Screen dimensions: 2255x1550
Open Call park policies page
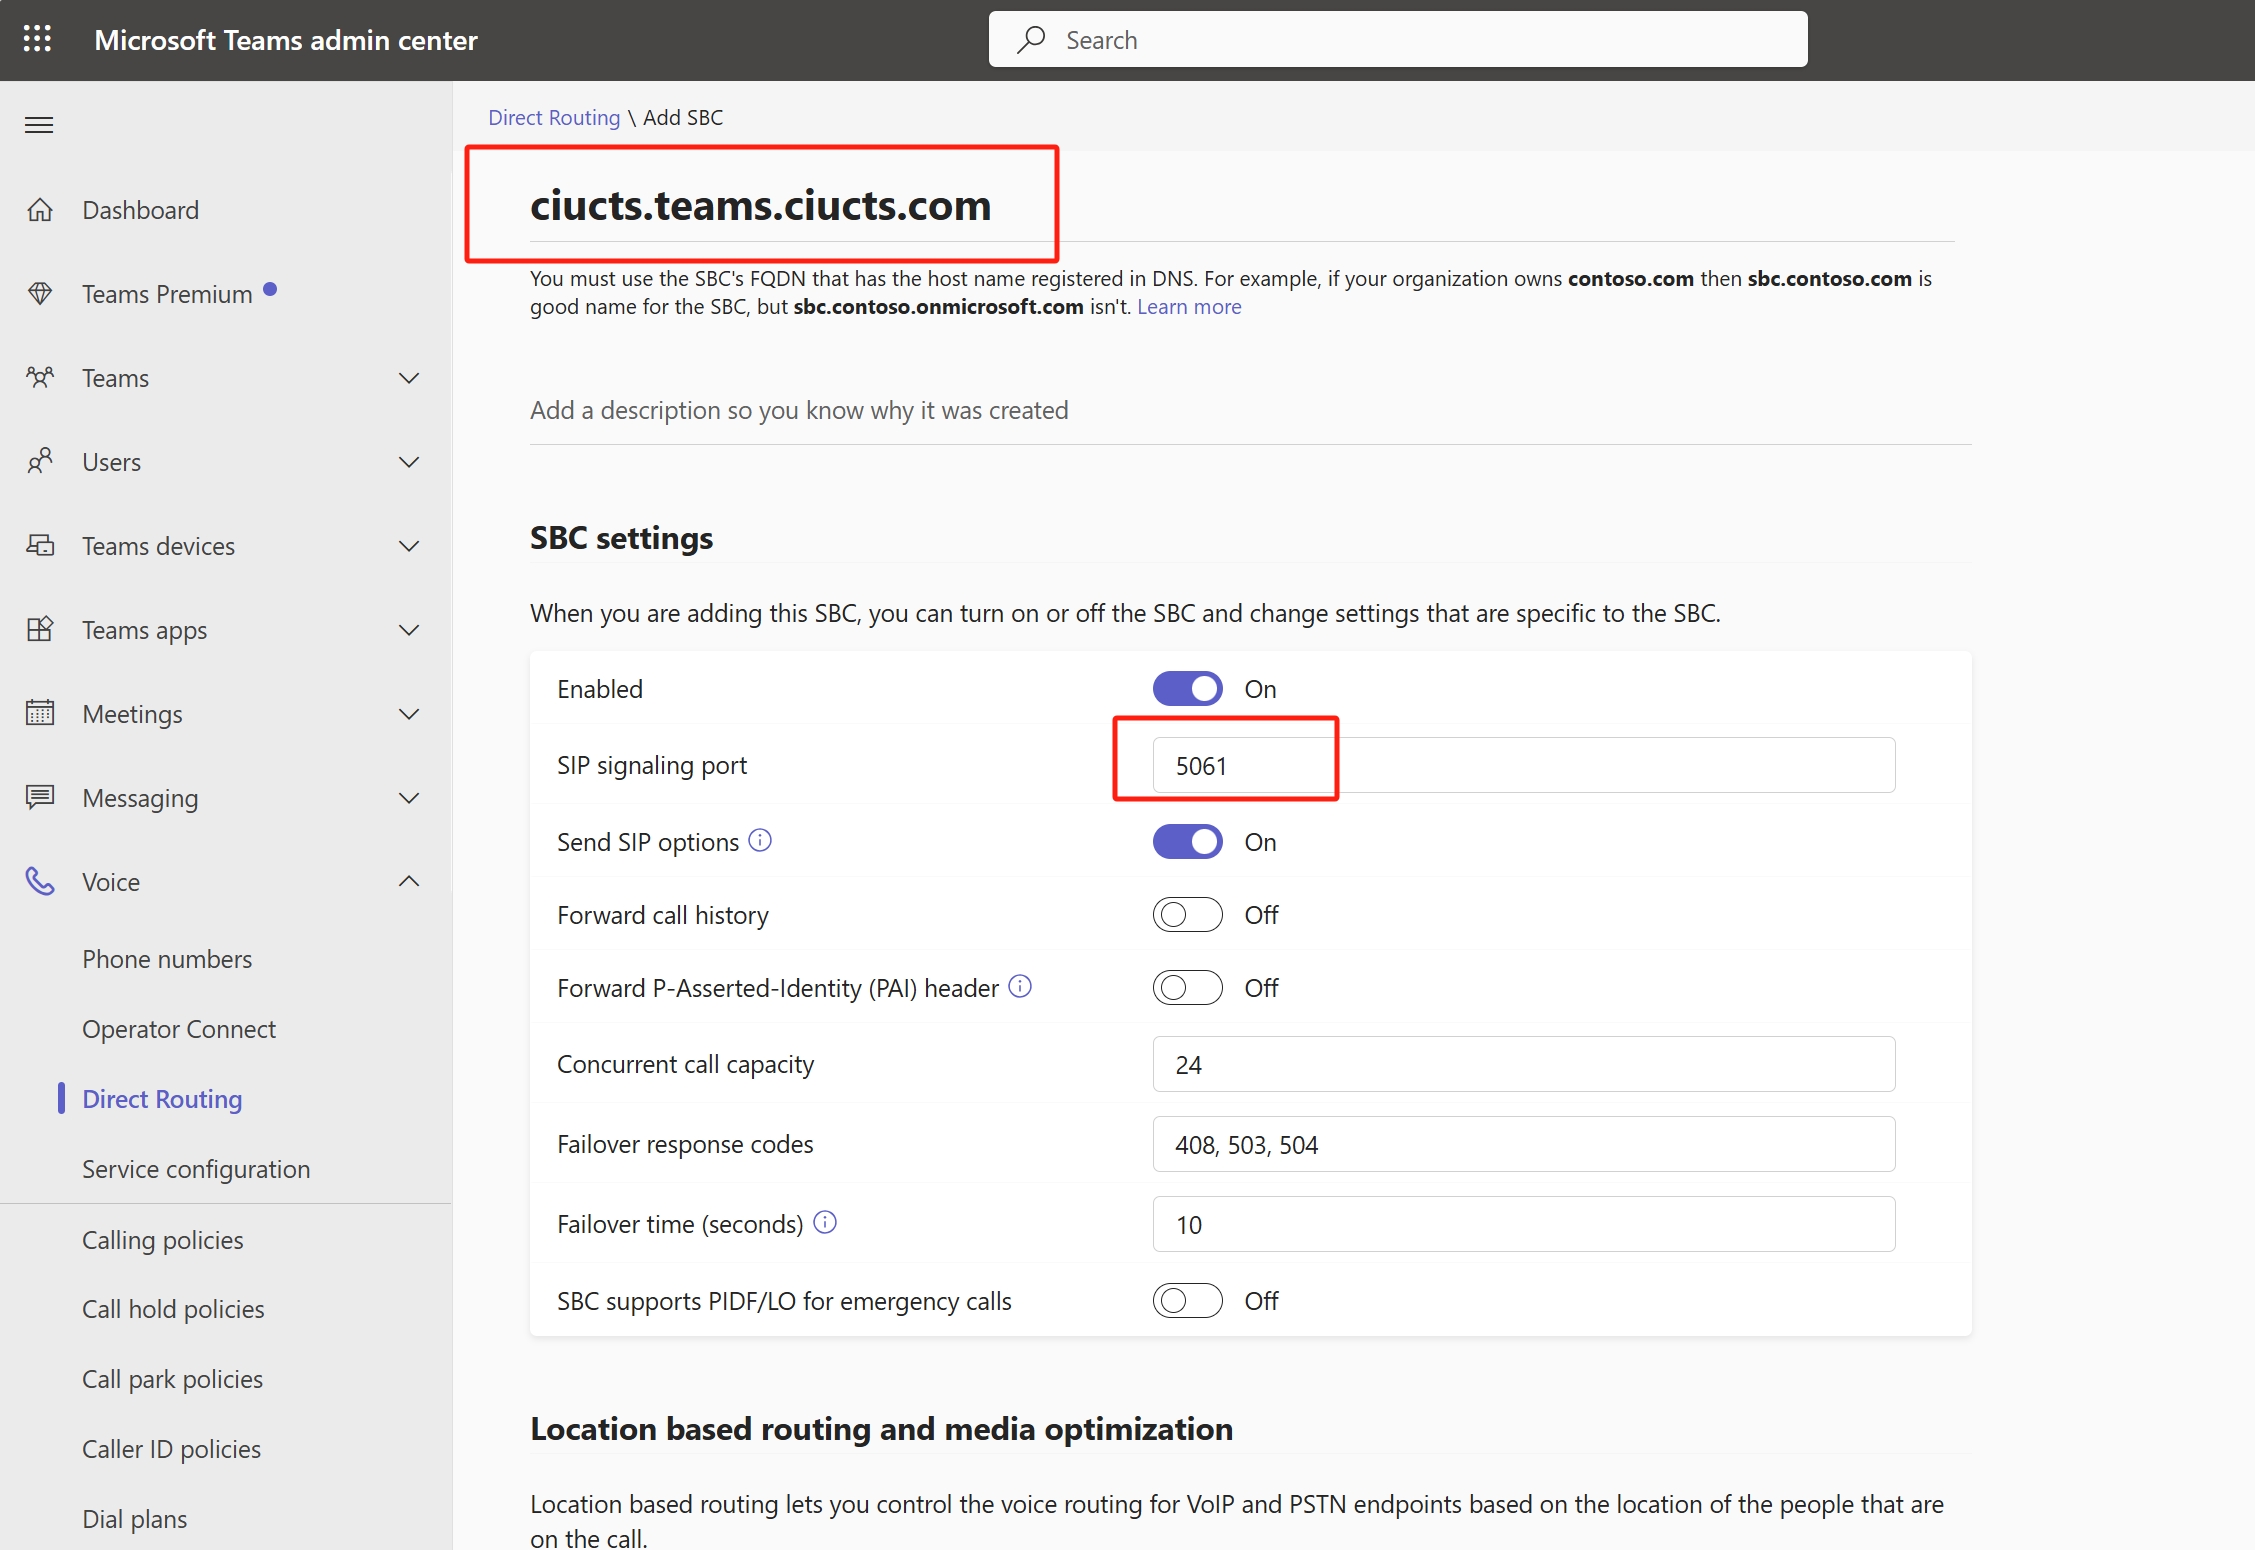[x=173, y=1379]
